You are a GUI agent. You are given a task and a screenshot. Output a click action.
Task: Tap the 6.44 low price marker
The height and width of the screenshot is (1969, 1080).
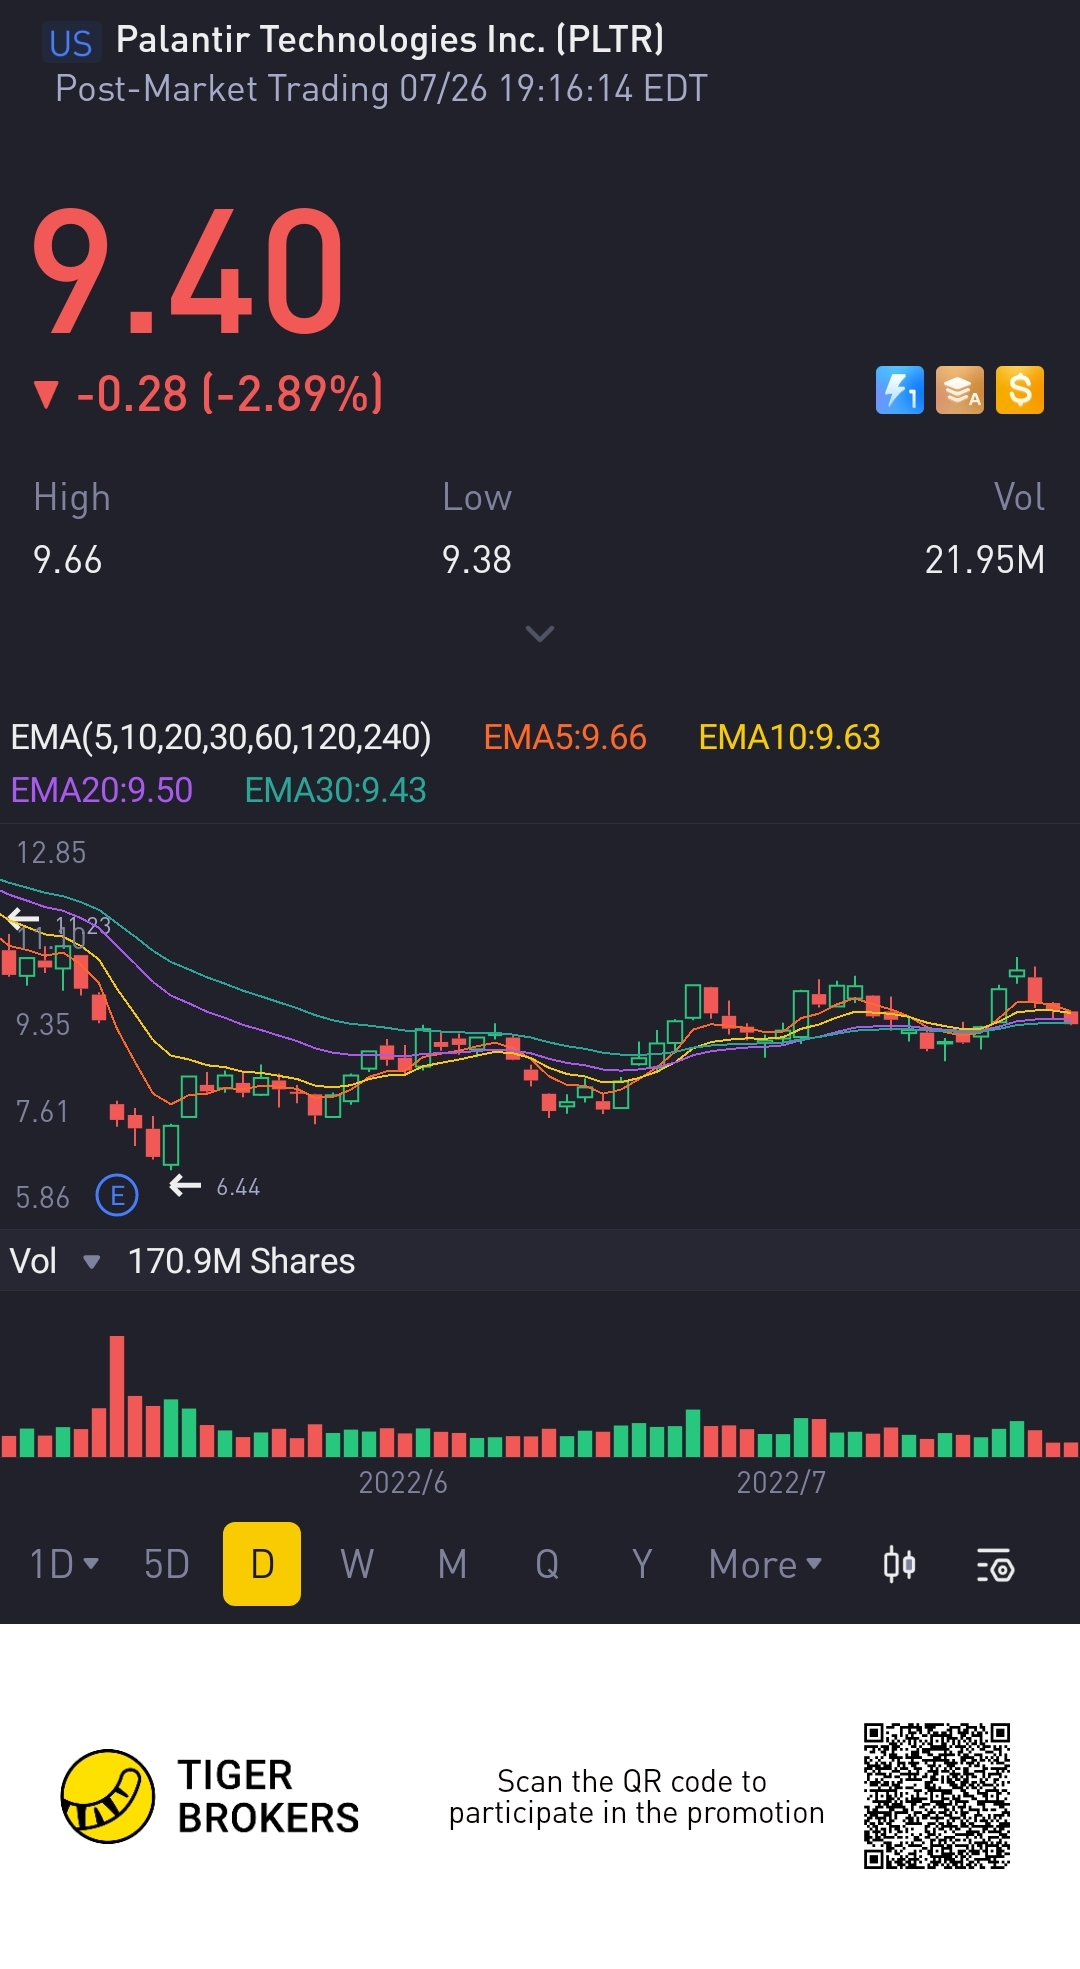[x=238, y=1187]
